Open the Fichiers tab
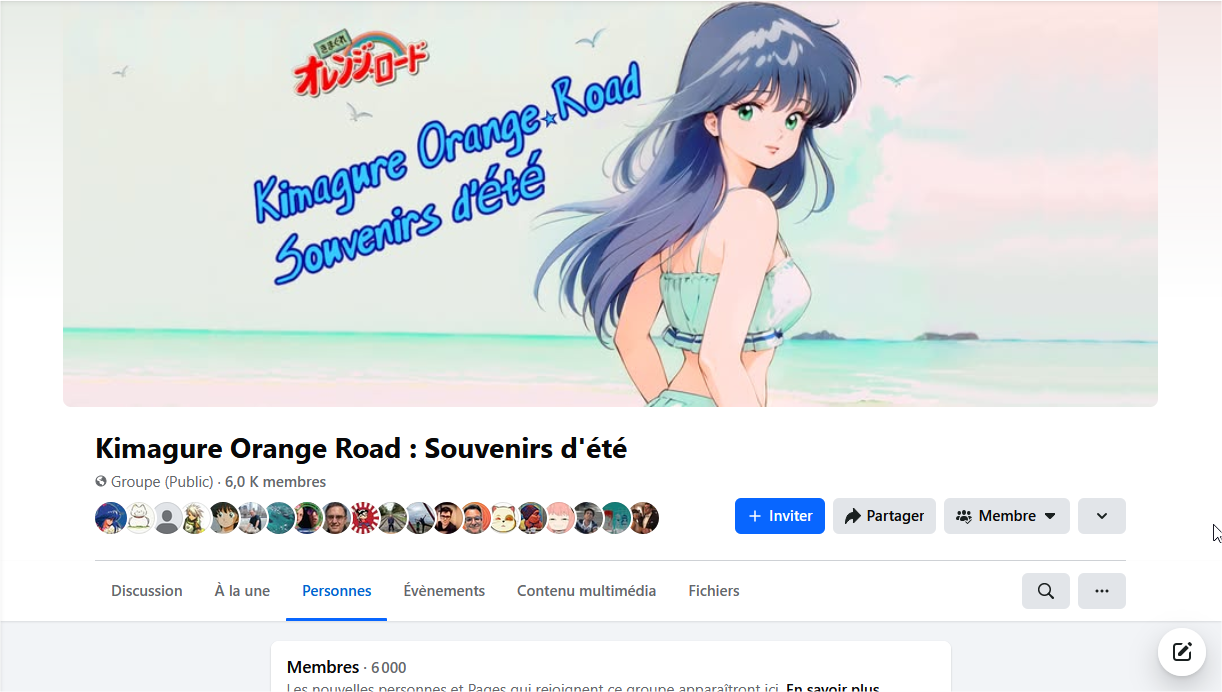Screen dimensions: 1222x692 coord(714,591)
